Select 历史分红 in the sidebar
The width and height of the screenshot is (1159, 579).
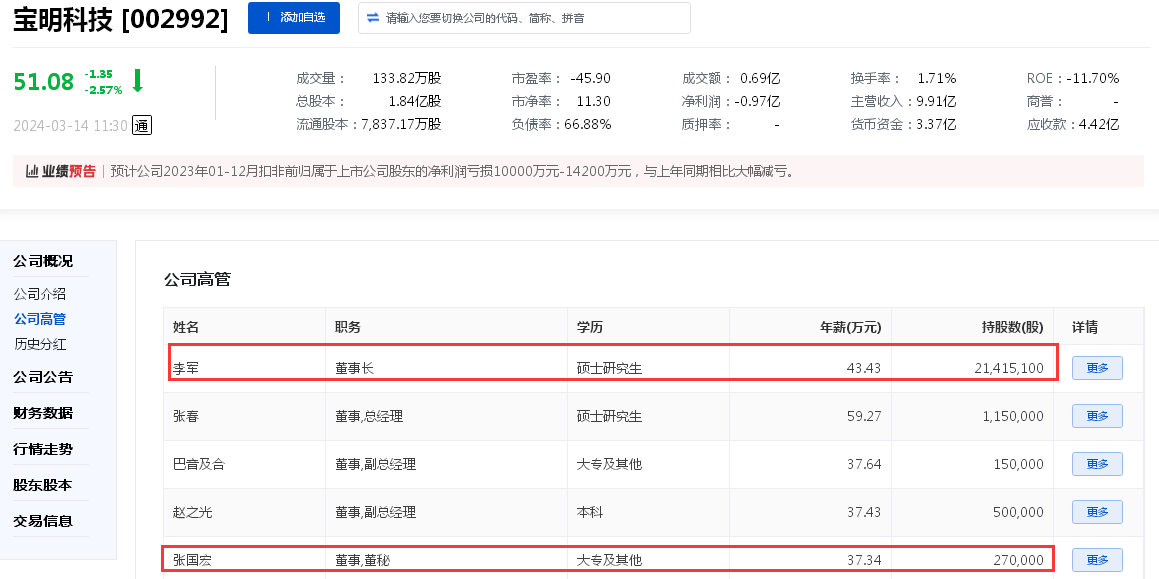point(40,344)
